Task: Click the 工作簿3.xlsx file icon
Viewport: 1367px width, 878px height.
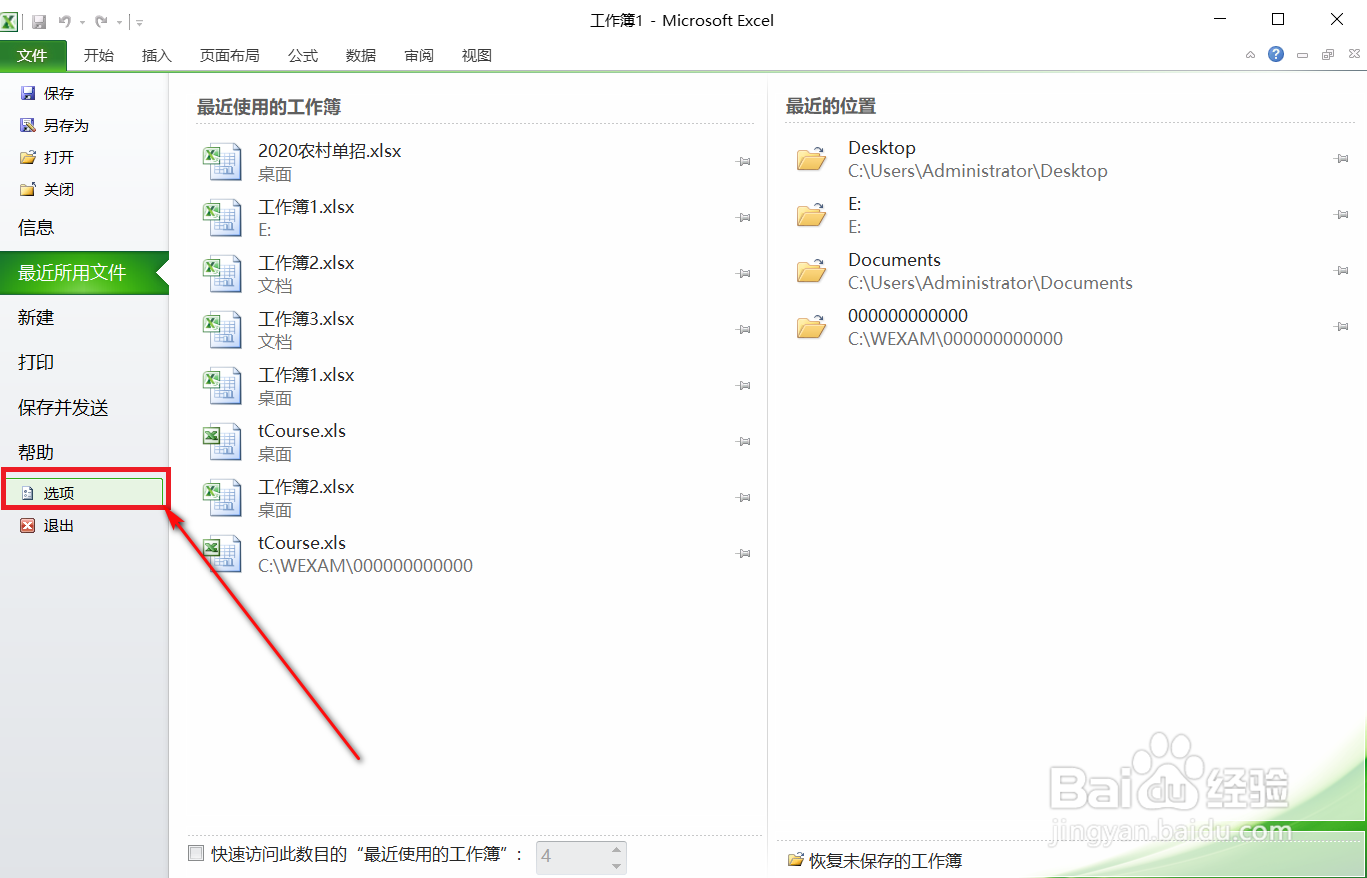Action: [x=223, y=330]
